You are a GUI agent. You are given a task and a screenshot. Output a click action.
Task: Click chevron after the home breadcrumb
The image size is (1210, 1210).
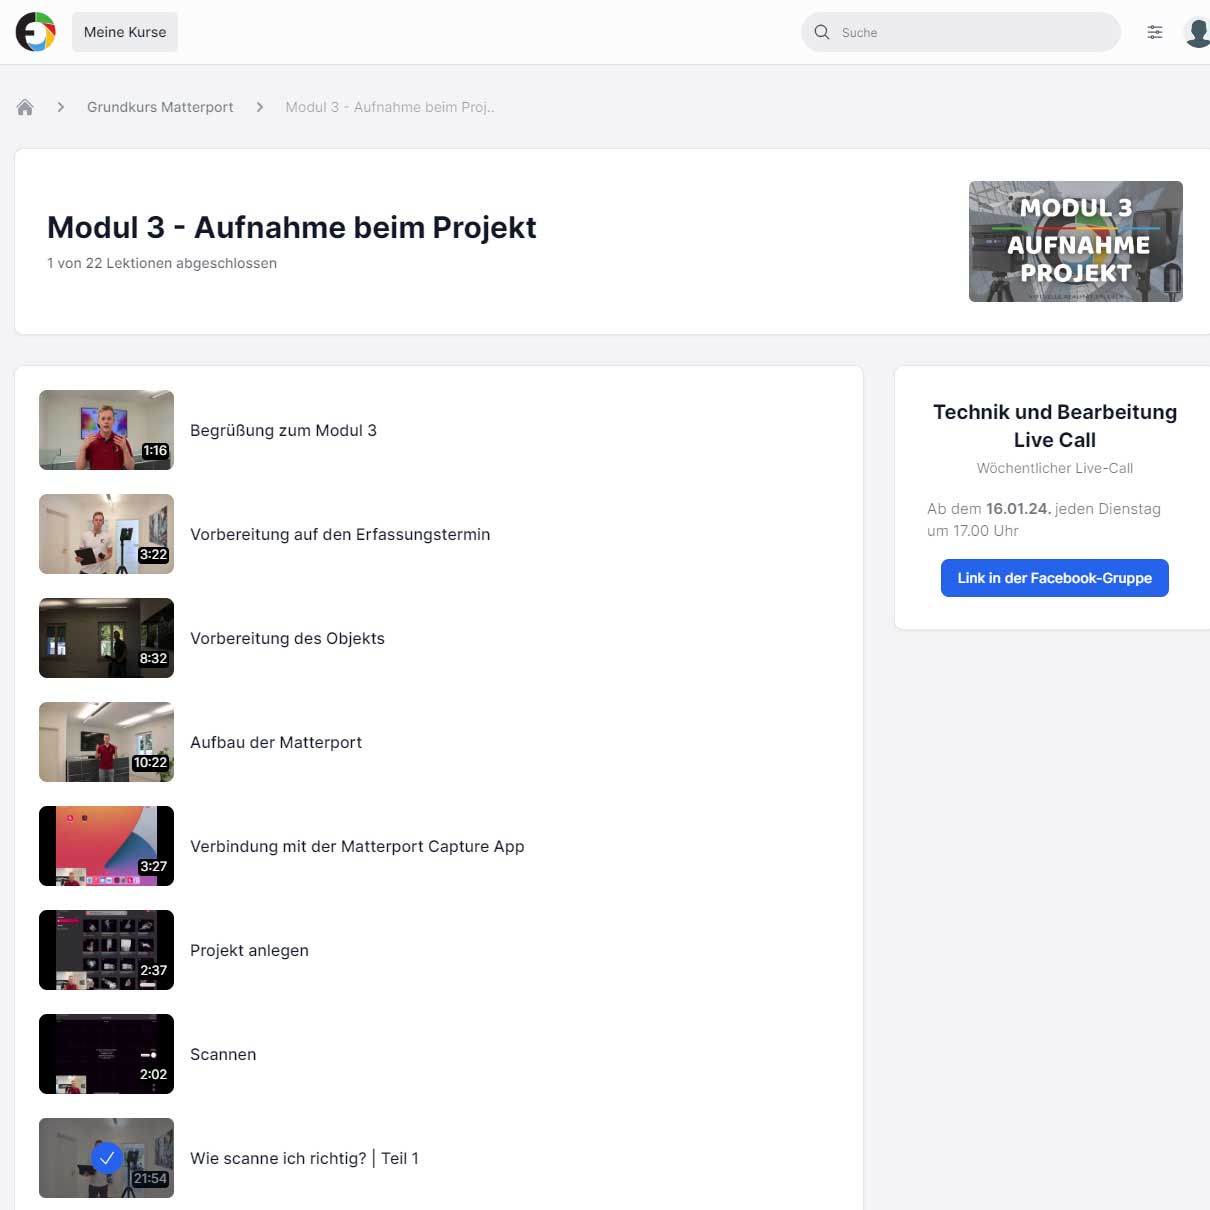click(x=61, y=107)
